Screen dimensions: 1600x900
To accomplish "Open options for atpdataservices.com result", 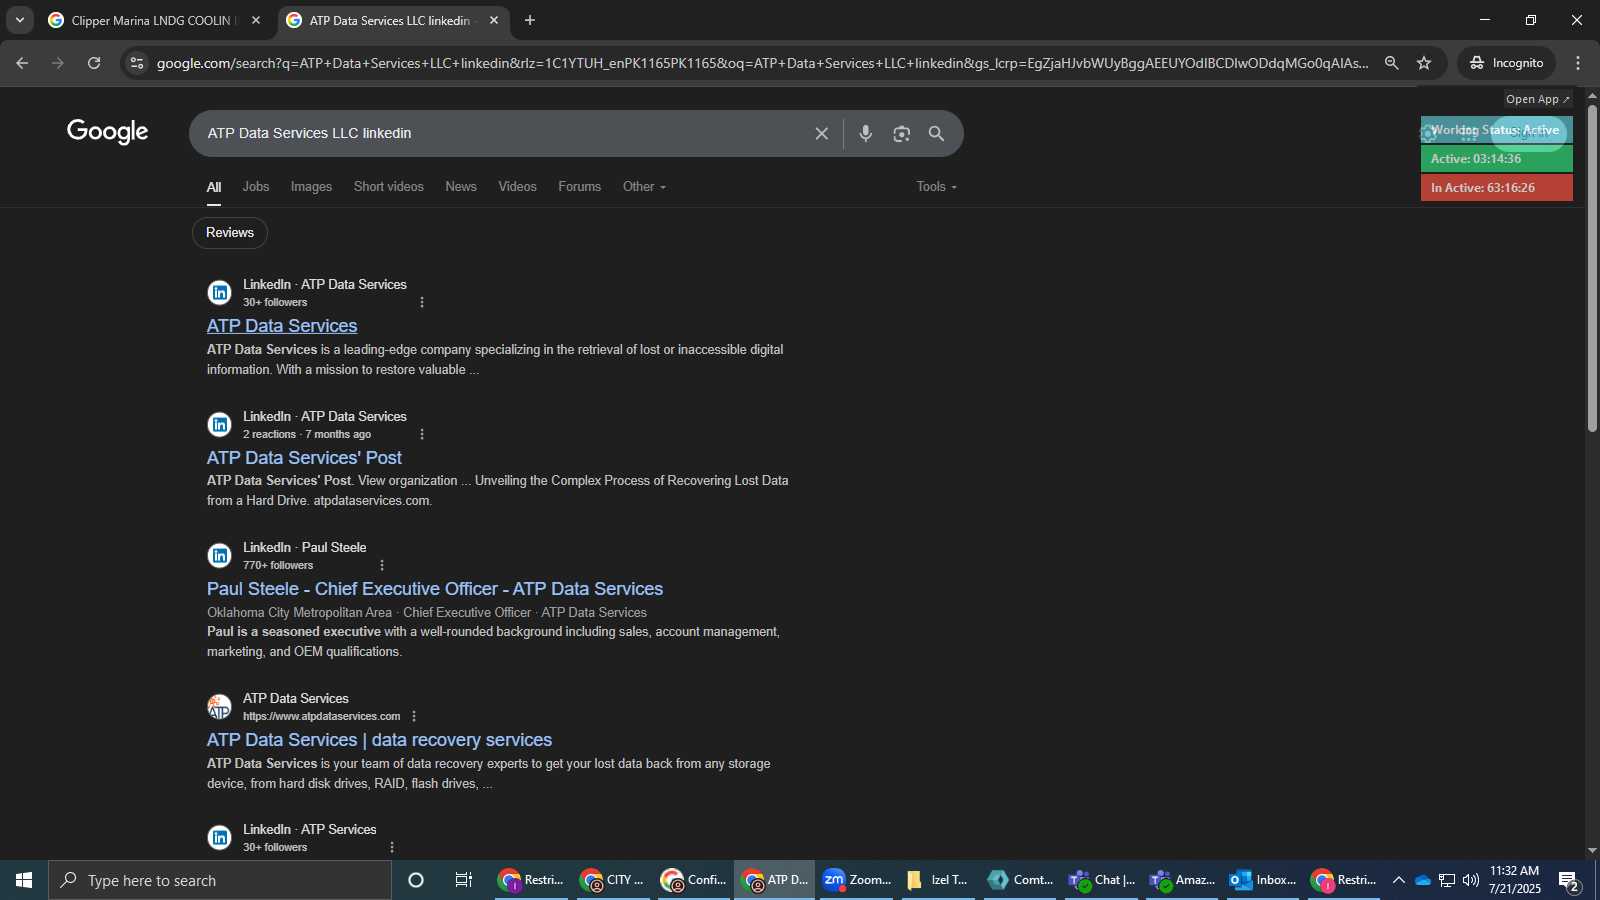I will tap(414, 716).
